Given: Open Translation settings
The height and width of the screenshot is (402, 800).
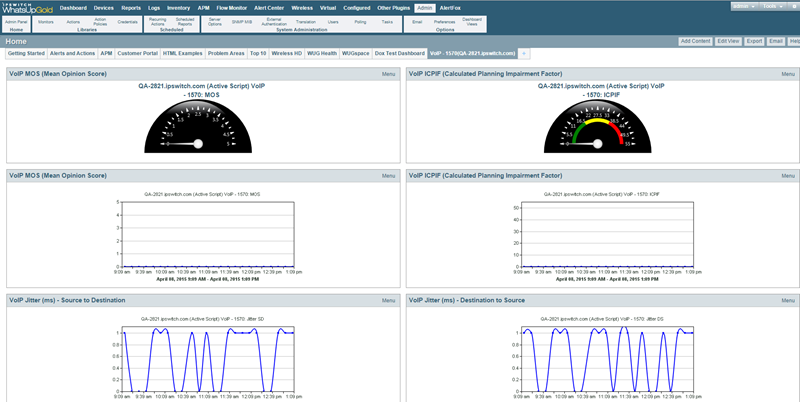Looking at the screenshot, I should coord(306,22).
